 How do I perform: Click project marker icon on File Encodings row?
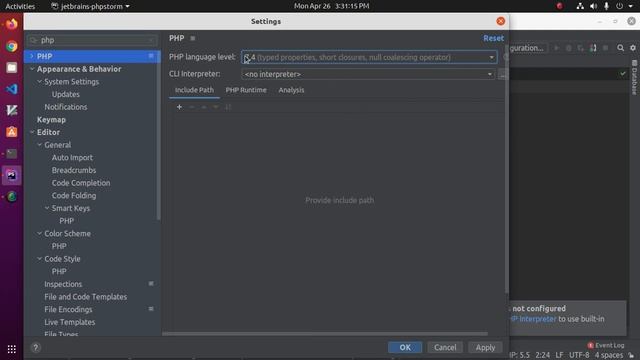[x=151, y=309]
